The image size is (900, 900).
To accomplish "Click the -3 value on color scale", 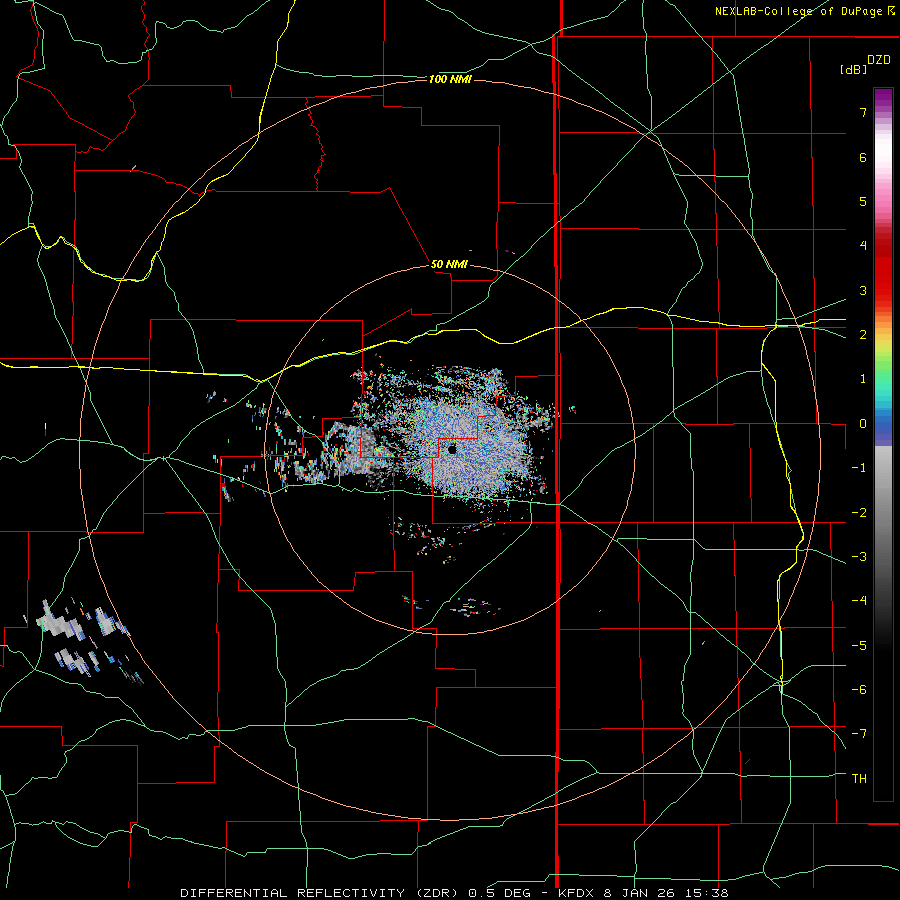I will tap(859, 557).
